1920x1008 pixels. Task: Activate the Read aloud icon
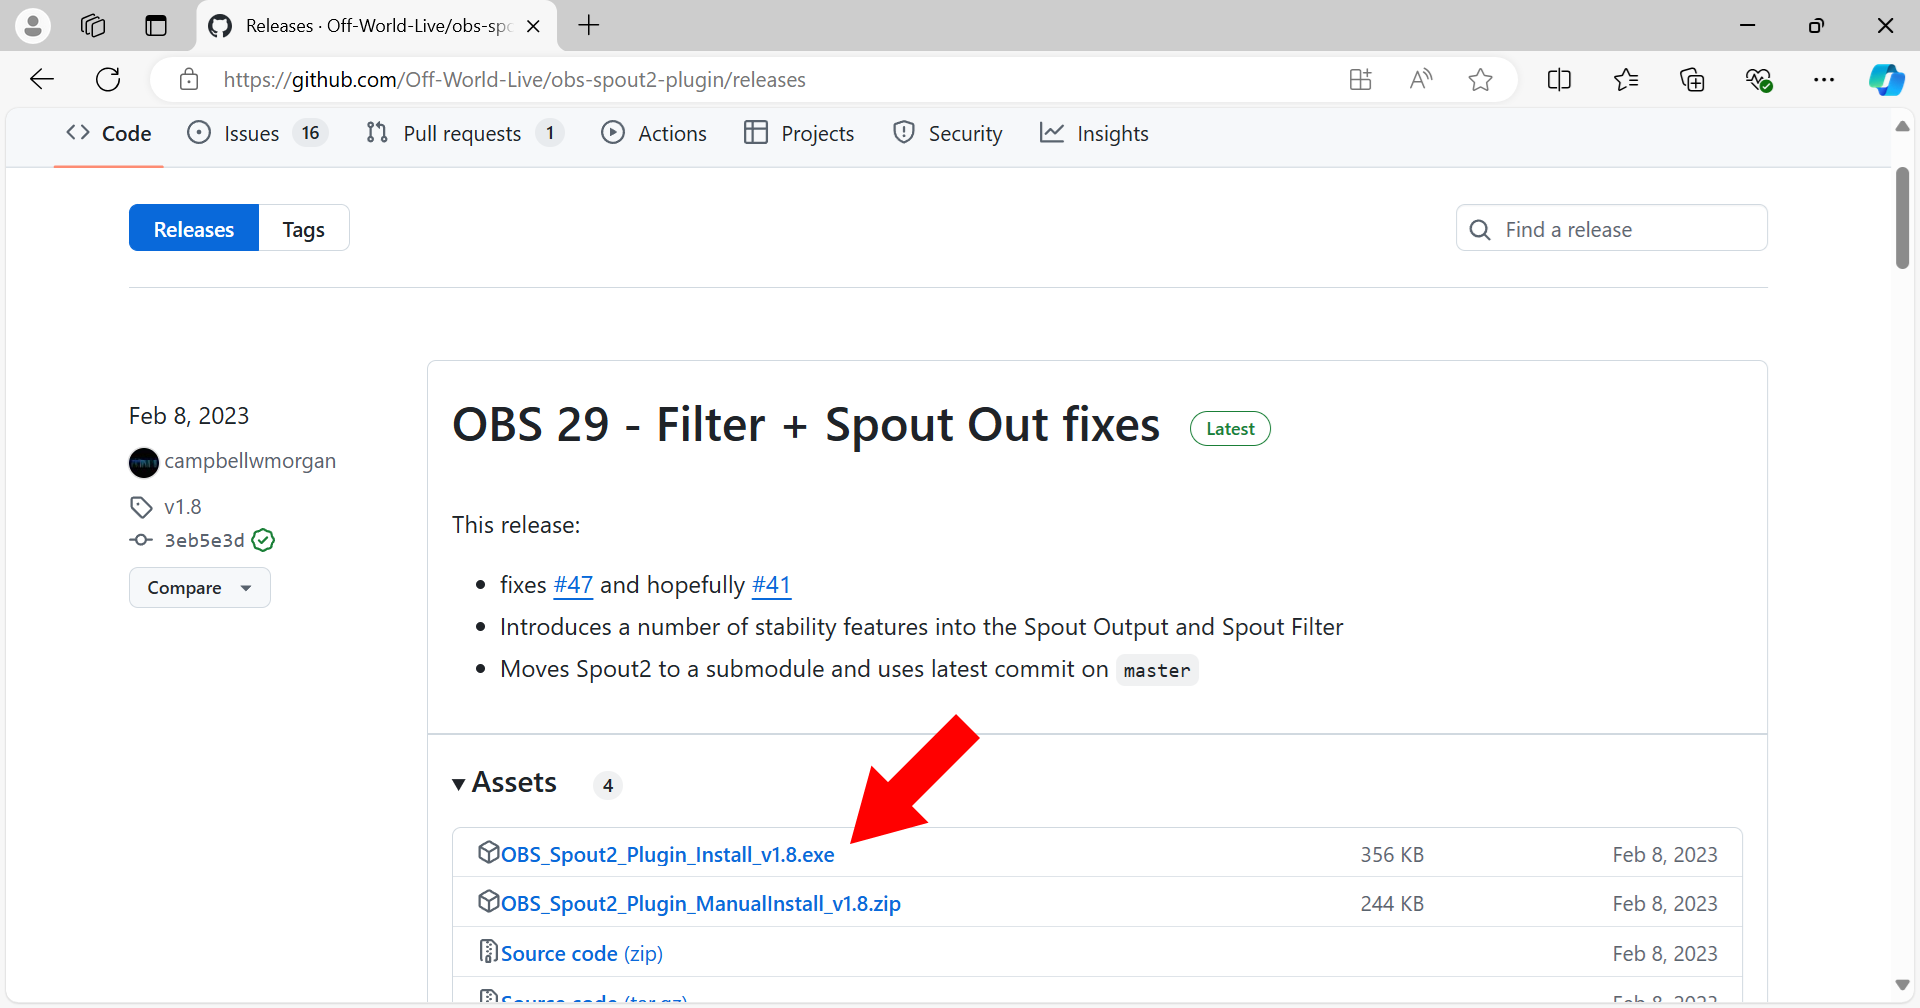point(1420,80)
